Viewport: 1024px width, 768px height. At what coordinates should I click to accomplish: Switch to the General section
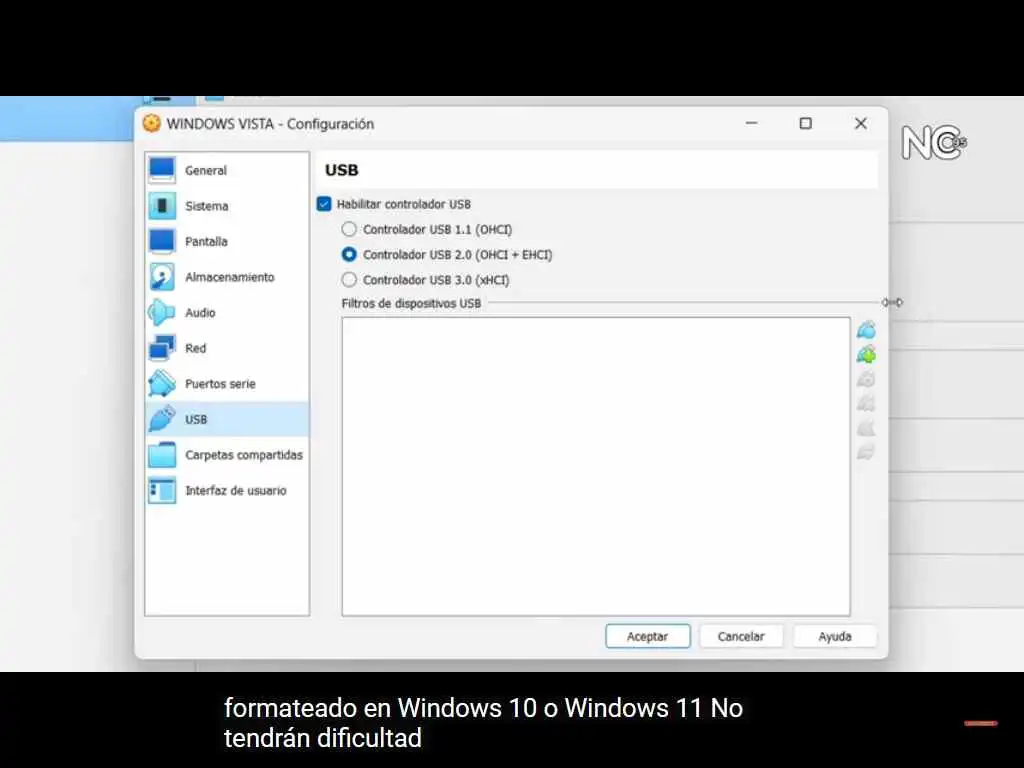click(227, 170)
